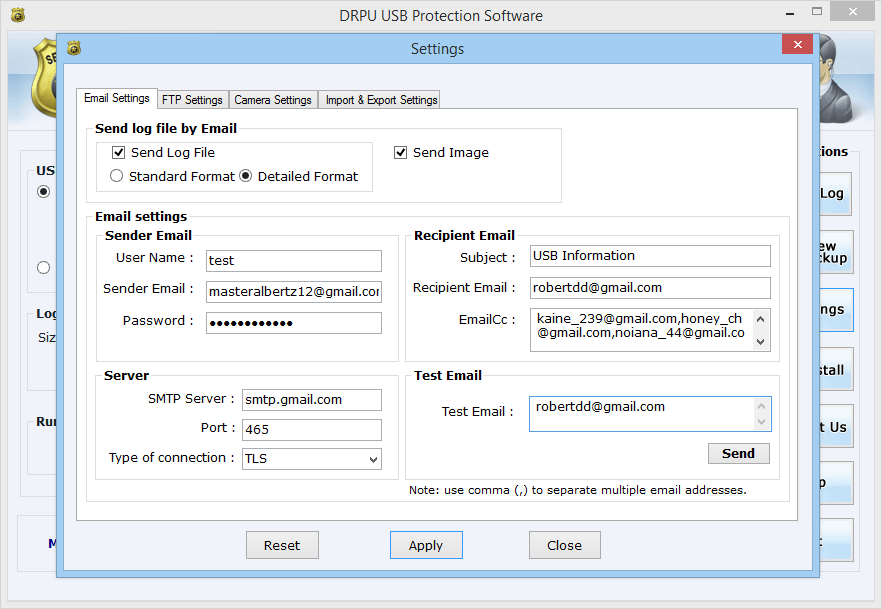Viewport: 882px width, 609px height.
Task: Click the Apply button
Action: (426, 545)
